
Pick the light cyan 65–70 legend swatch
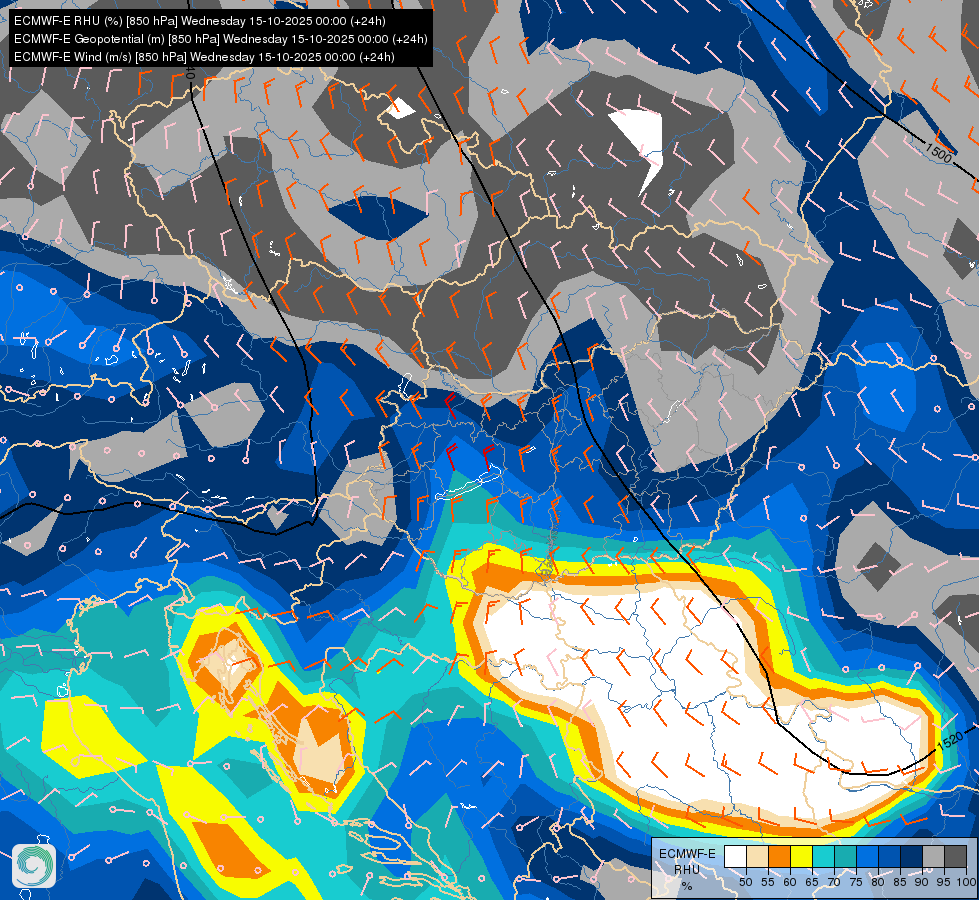coord(824,856)
